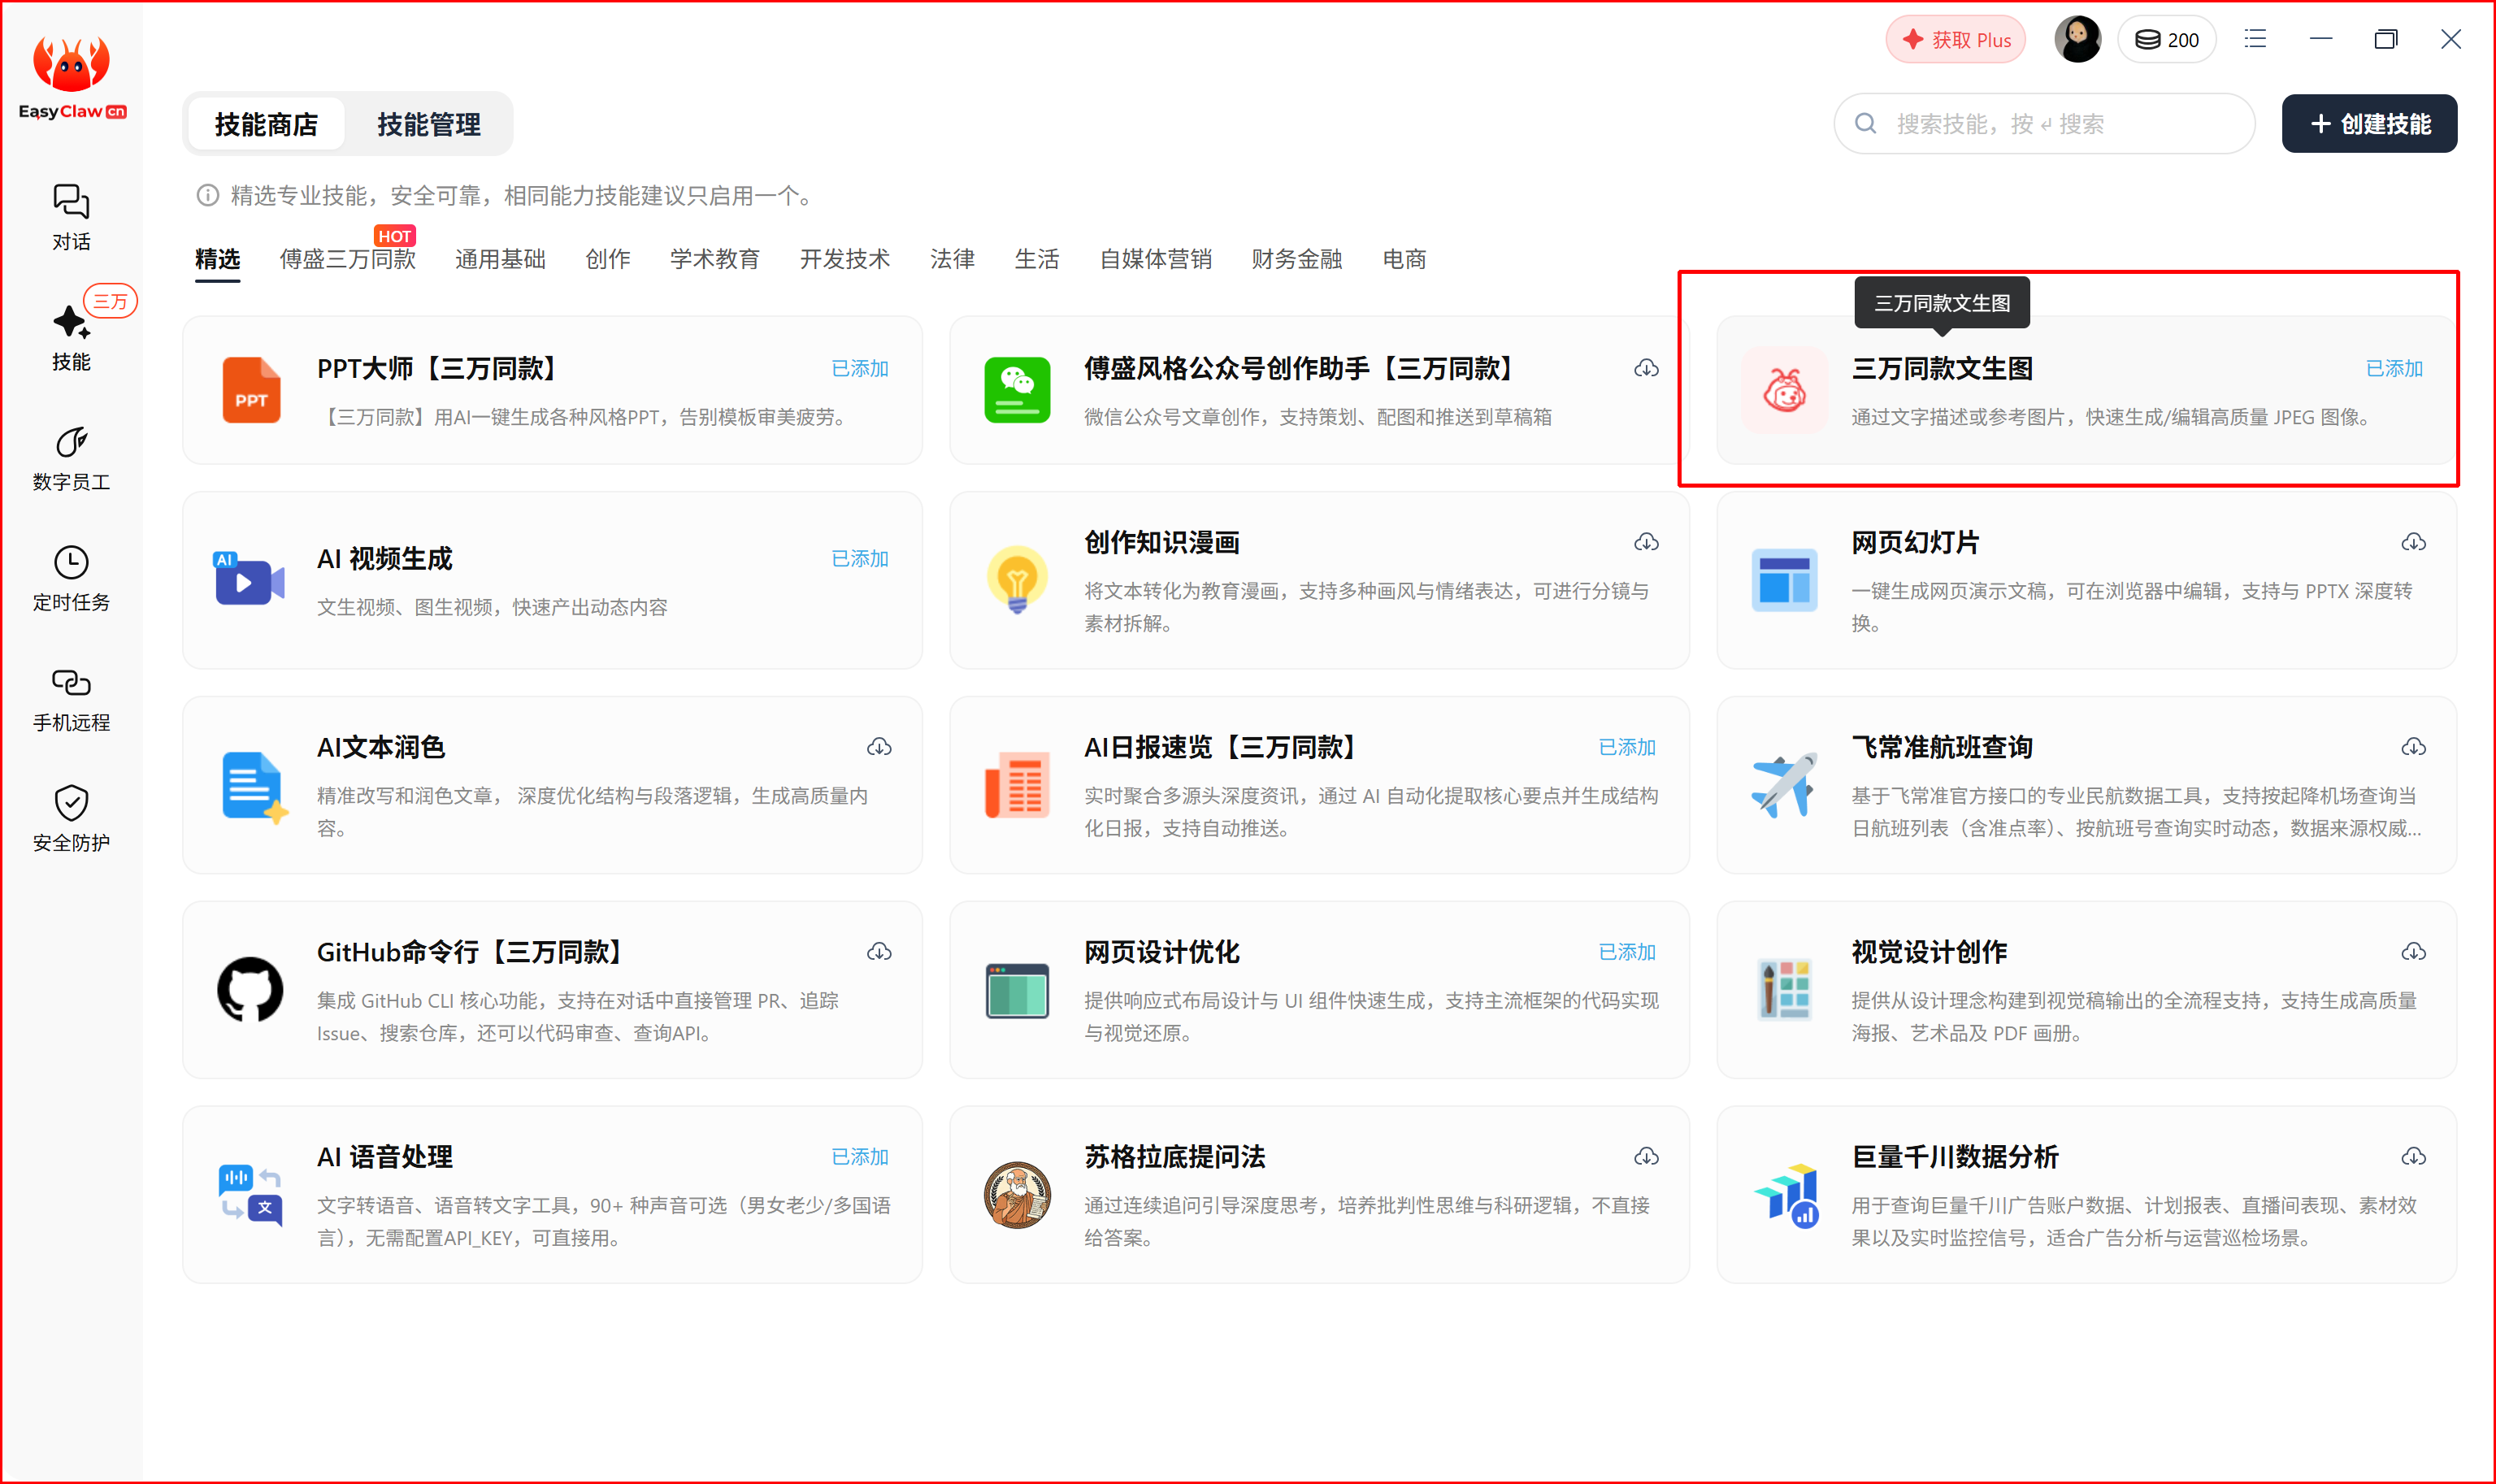
Task: Click the AI 语音处理 translate icon
Action: point(250,1194)
